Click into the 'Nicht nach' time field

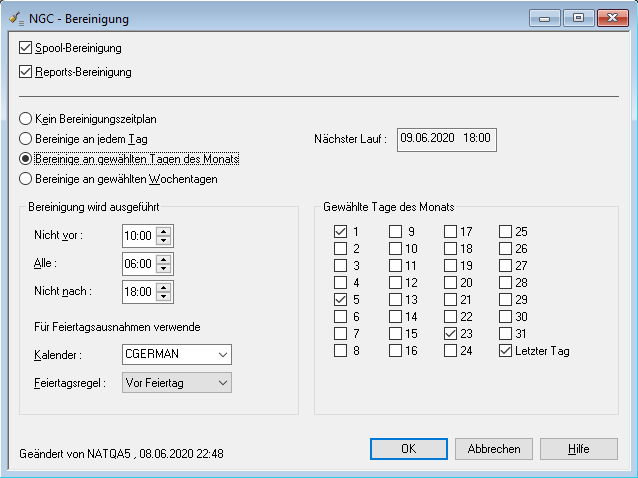pos(138,292)
